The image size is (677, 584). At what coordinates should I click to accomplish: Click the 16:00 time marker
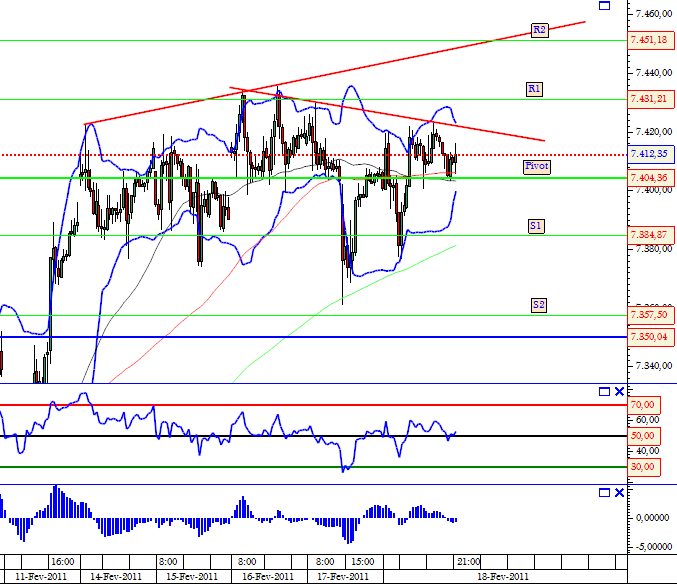(x=63, y=562)
